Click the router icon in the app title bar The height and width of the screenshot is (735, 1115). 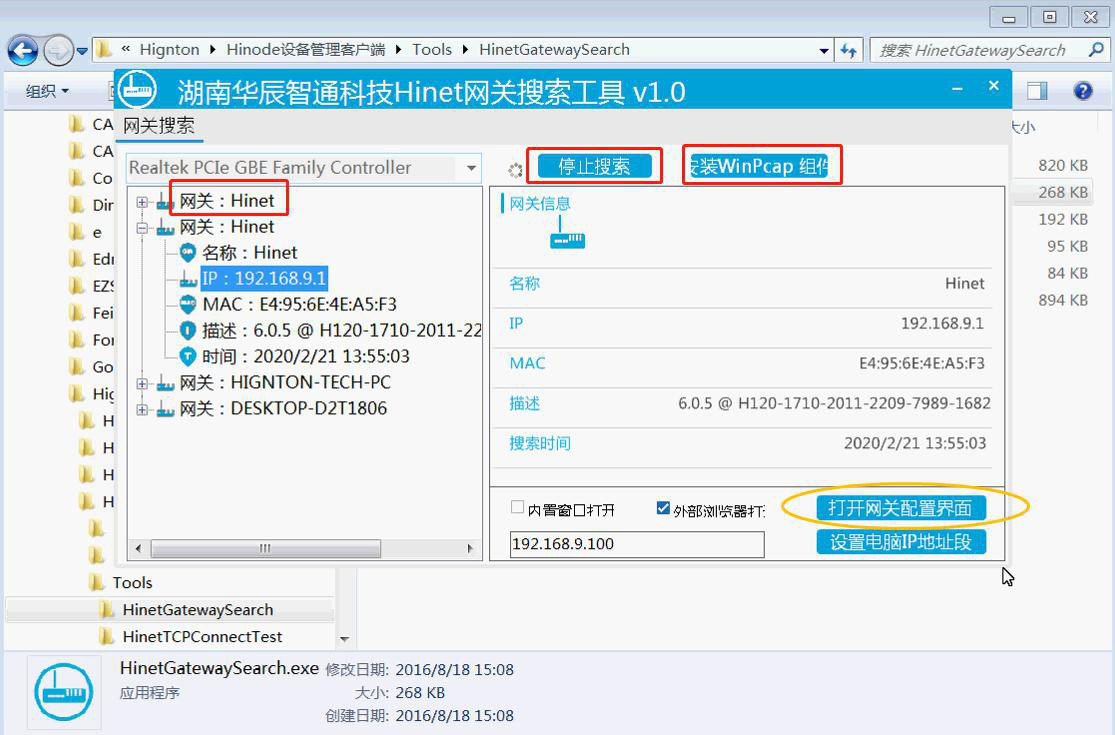click(x=142, y=90)
